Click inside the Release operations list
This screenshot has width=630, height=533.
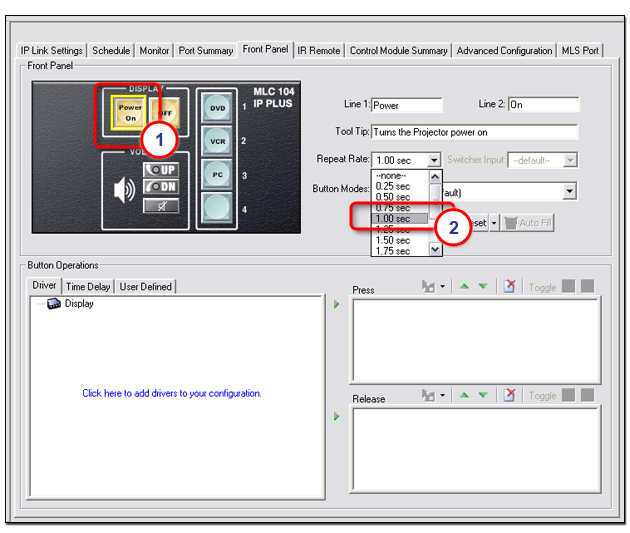tap(476, 449)
